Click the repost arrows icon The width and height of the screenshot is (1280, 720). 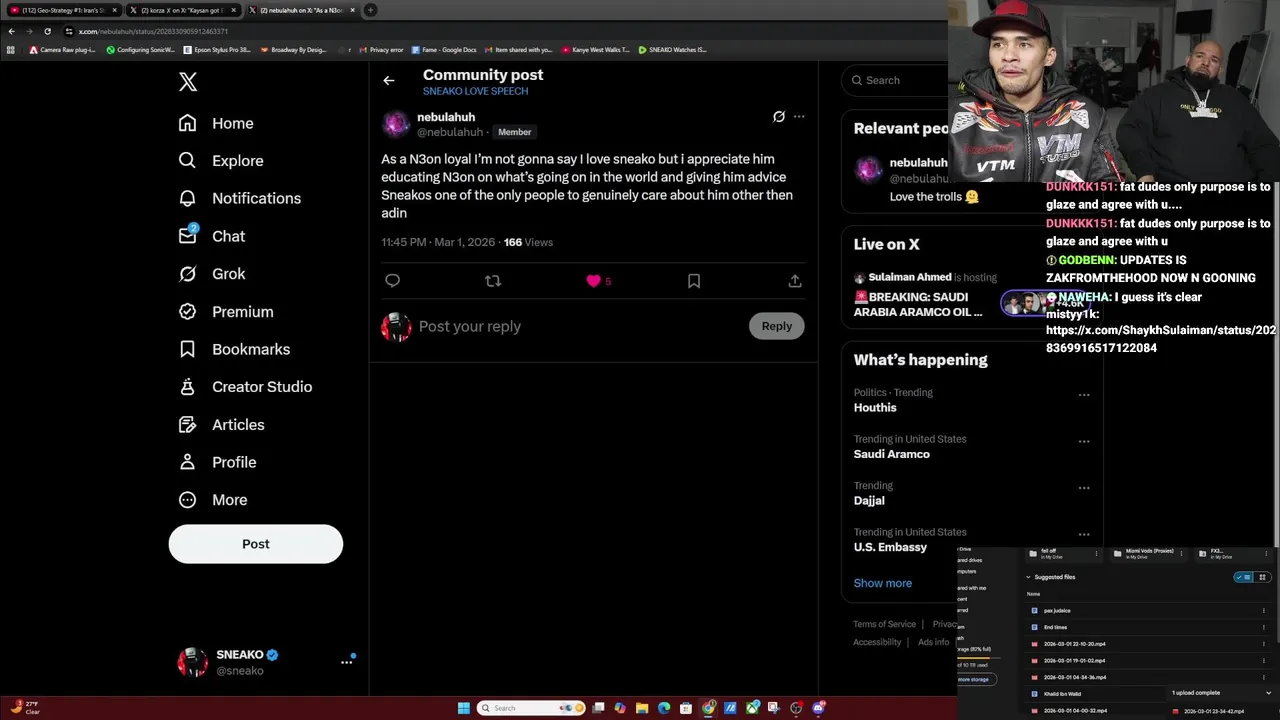pyautogui.click(x=493, y=281)
